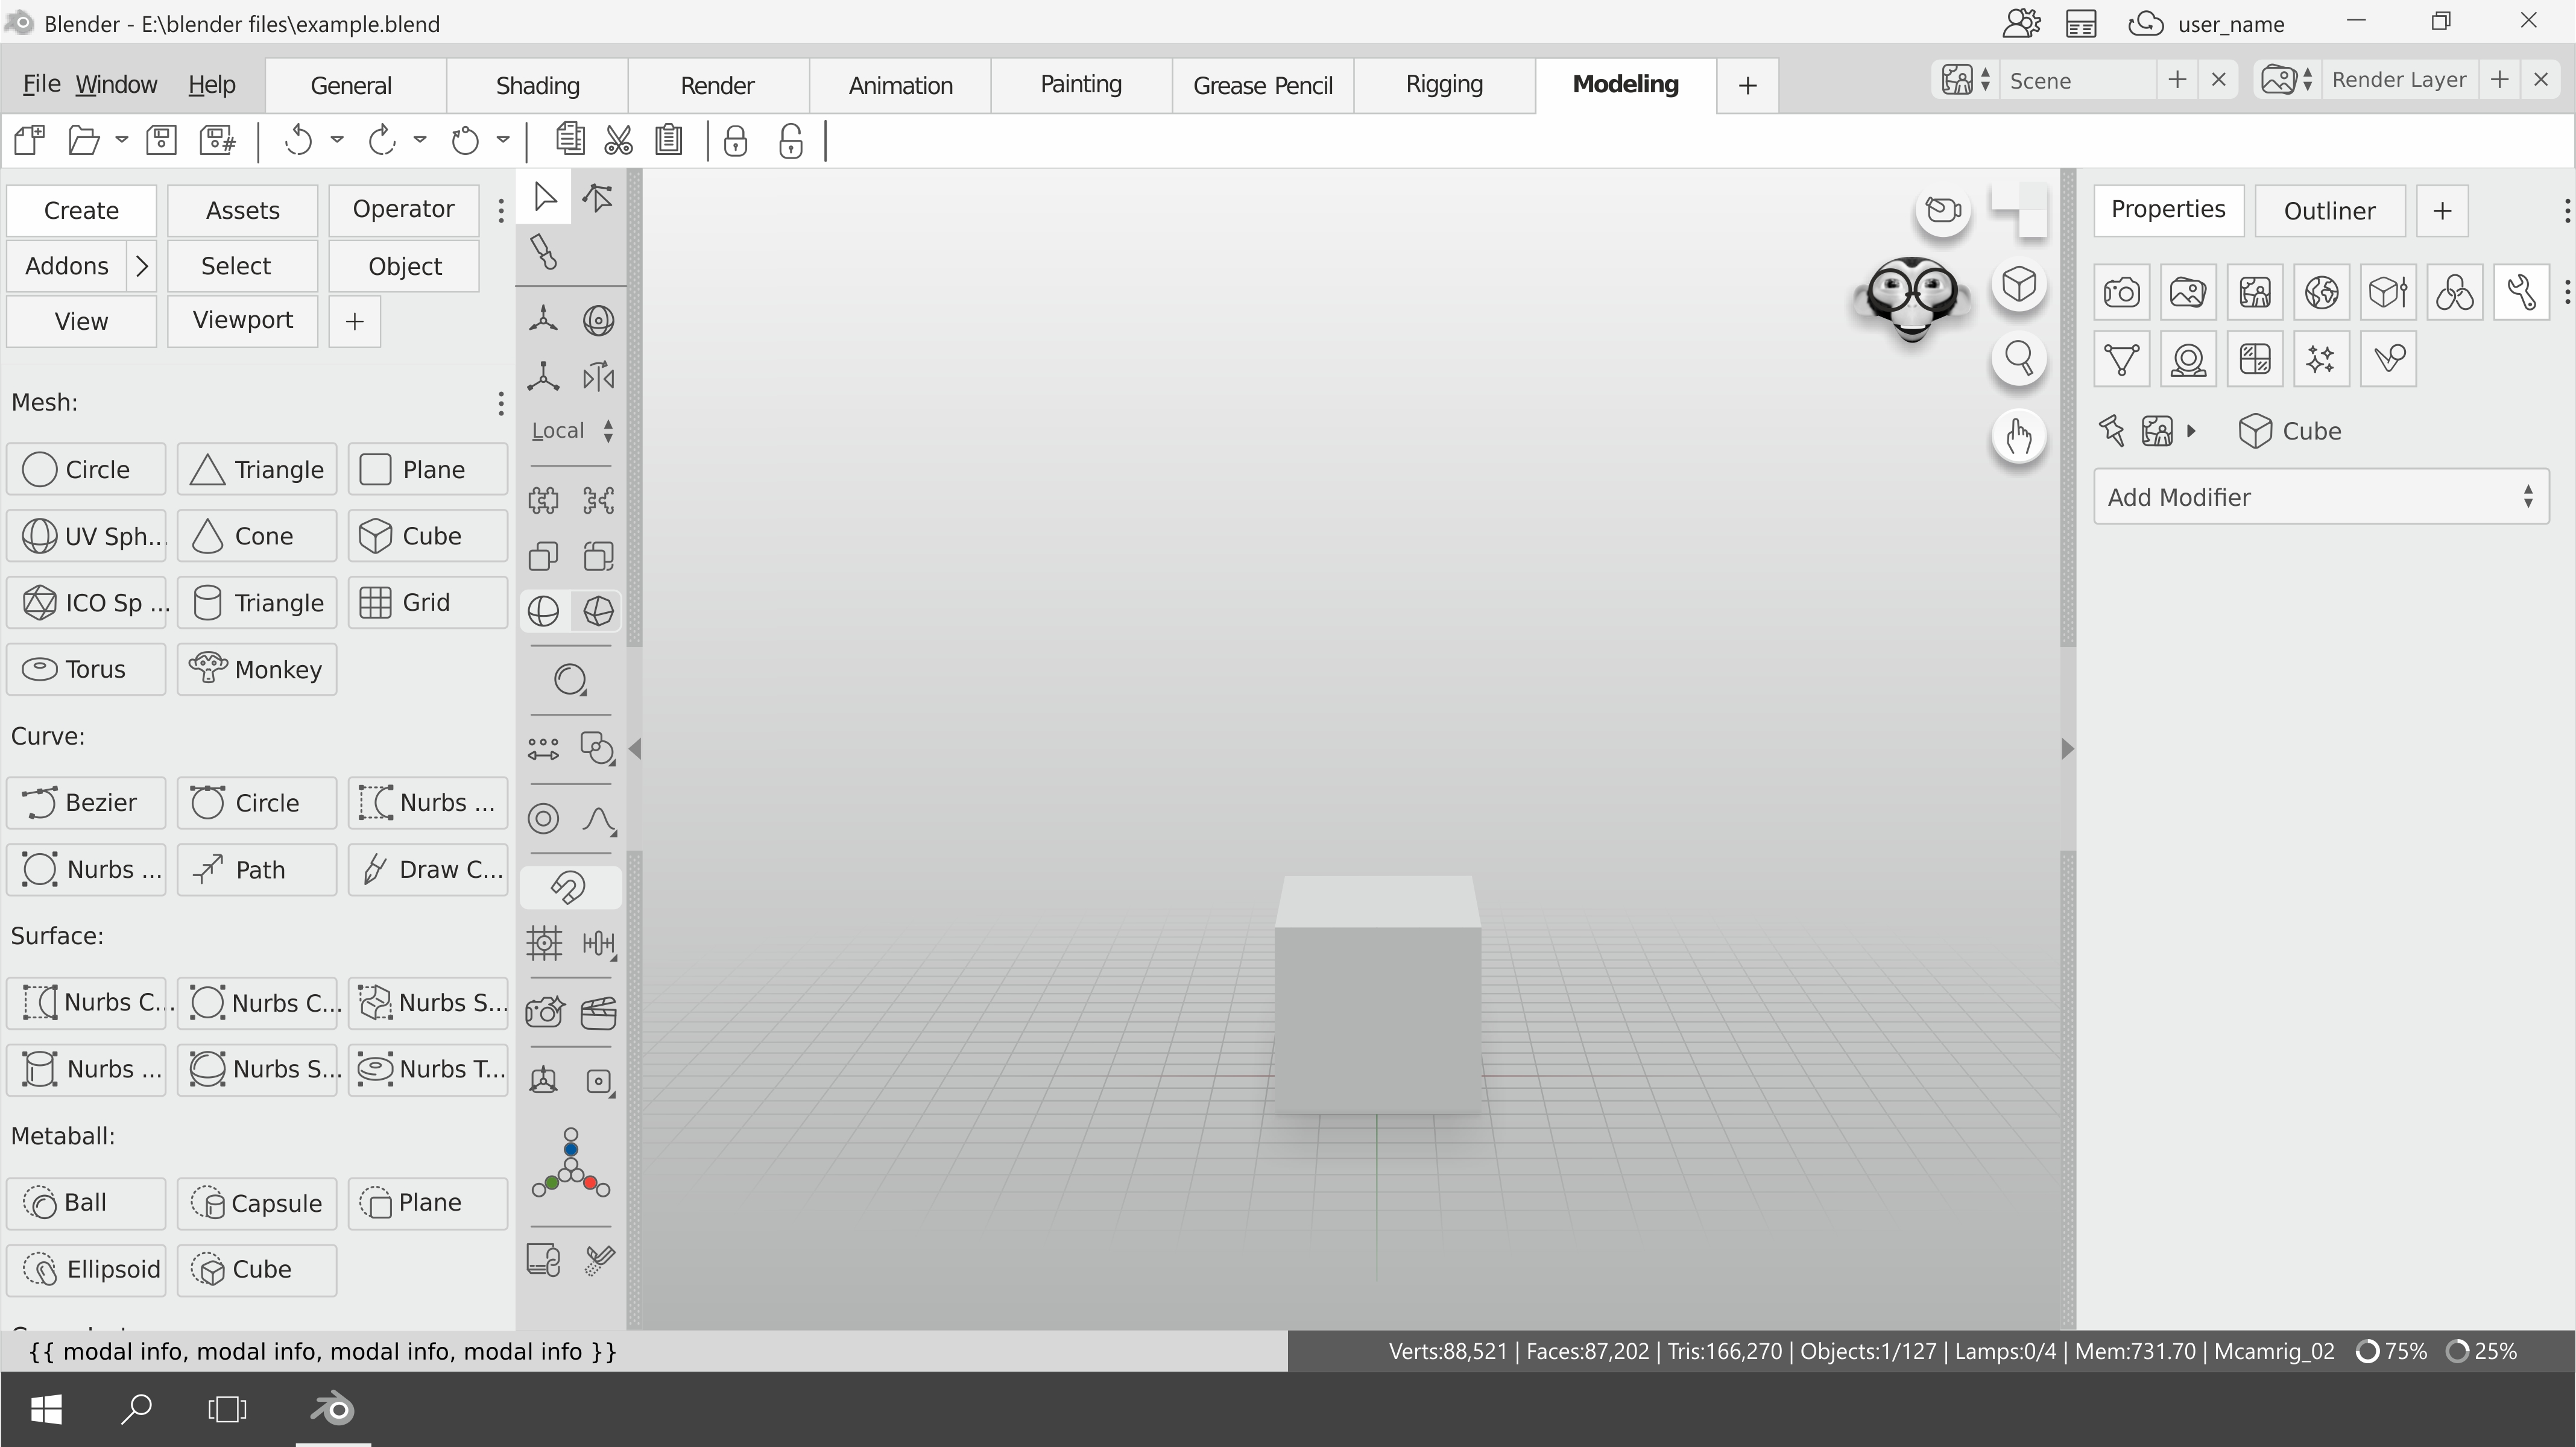Open Windows Start menu
This screenshot has width=2576, height=1447.
[46, 1410]
